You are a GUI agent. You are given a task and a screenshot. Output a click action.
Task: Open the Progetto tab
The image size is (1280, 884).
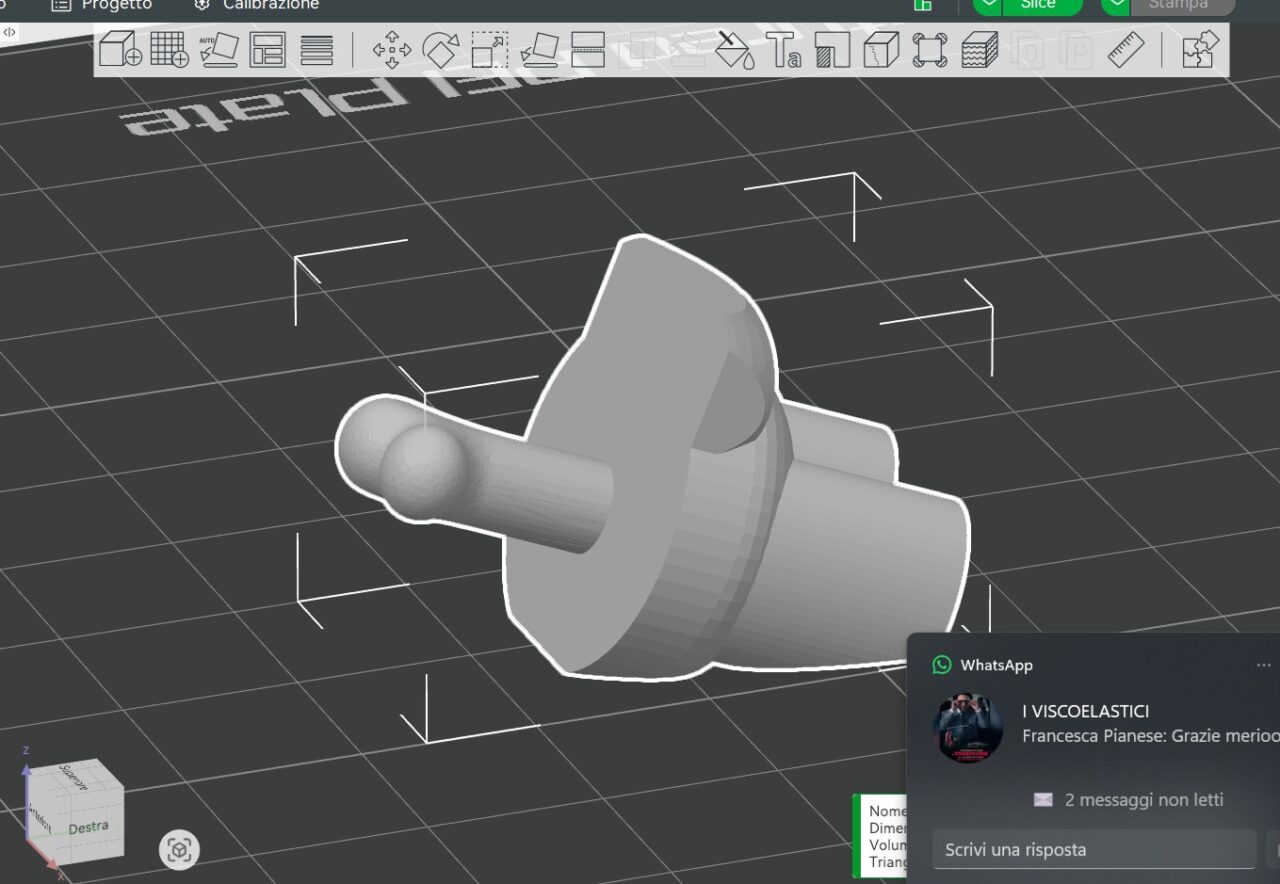click(x=116, y=5)
